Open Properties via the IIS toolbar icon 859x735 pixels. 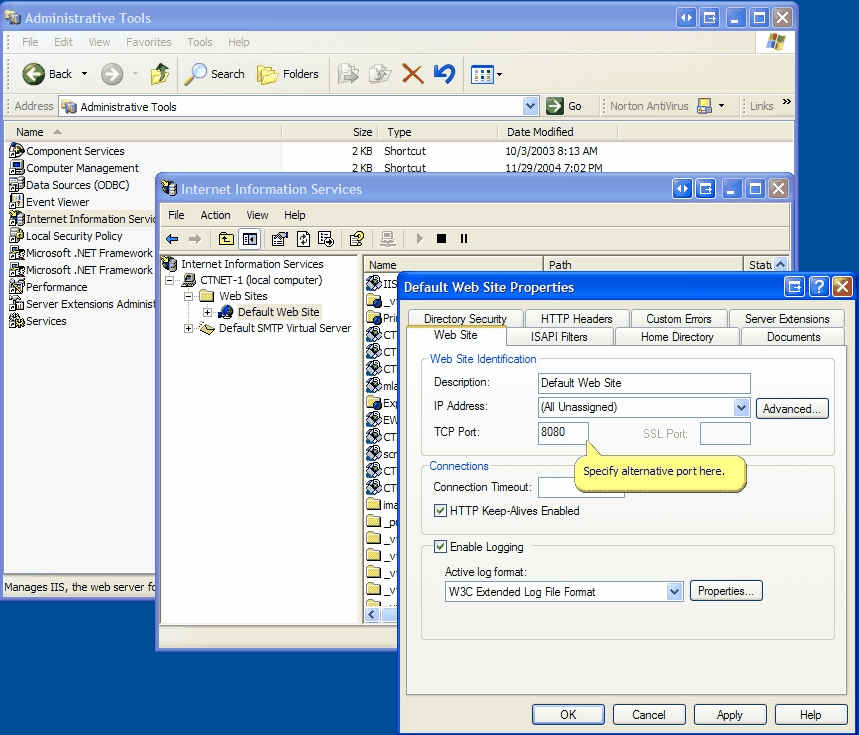pos(280,239)
